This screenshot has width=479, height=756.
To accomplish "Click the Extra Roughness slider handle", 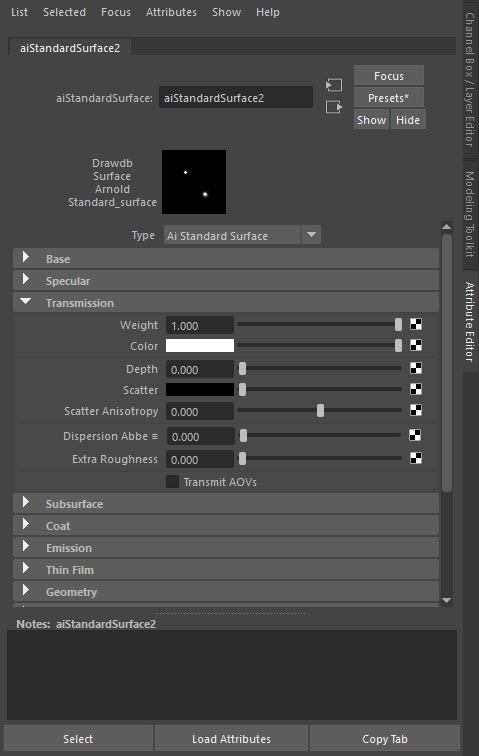I will (243, 458).
